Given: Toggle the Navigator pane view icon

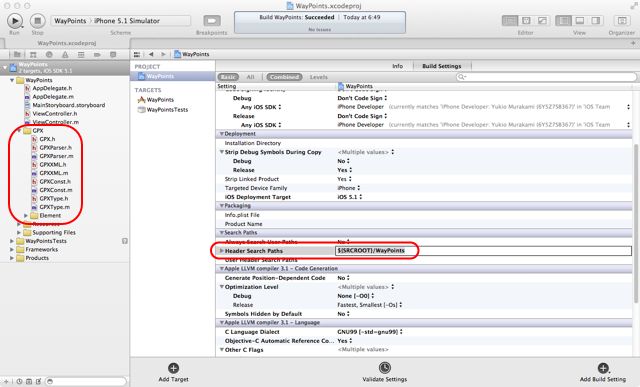Looking at the screenshot, I should pos(564,20).
